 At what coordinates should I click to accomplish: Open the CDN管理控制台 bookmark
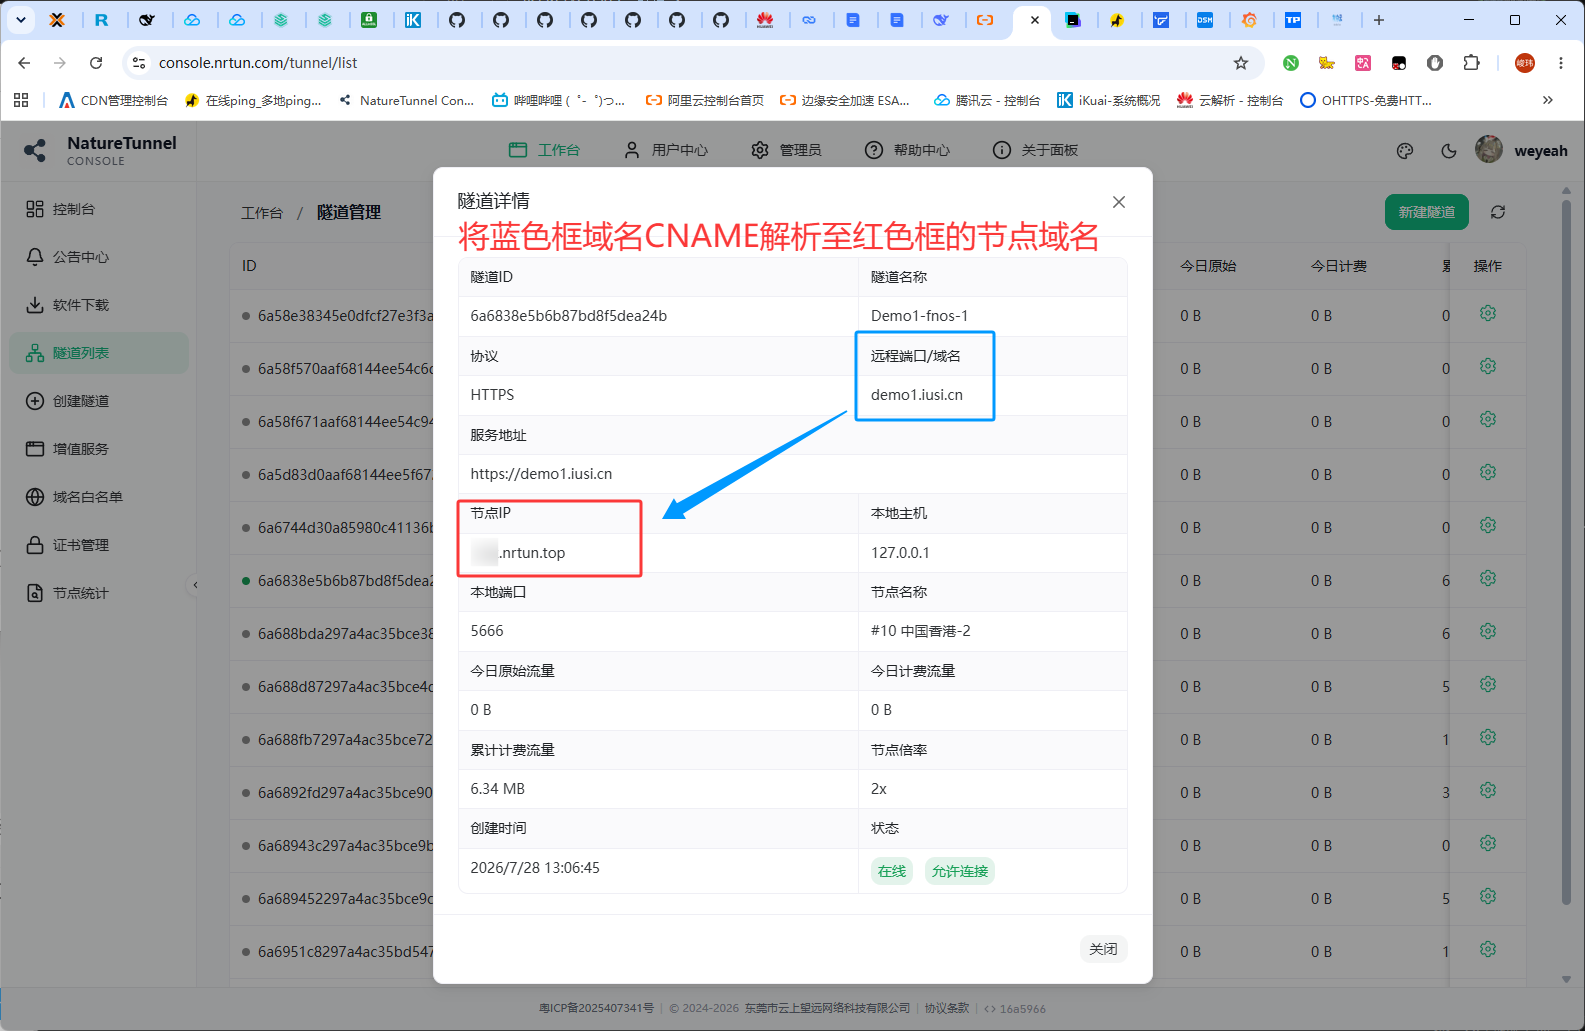click(113, 100)
